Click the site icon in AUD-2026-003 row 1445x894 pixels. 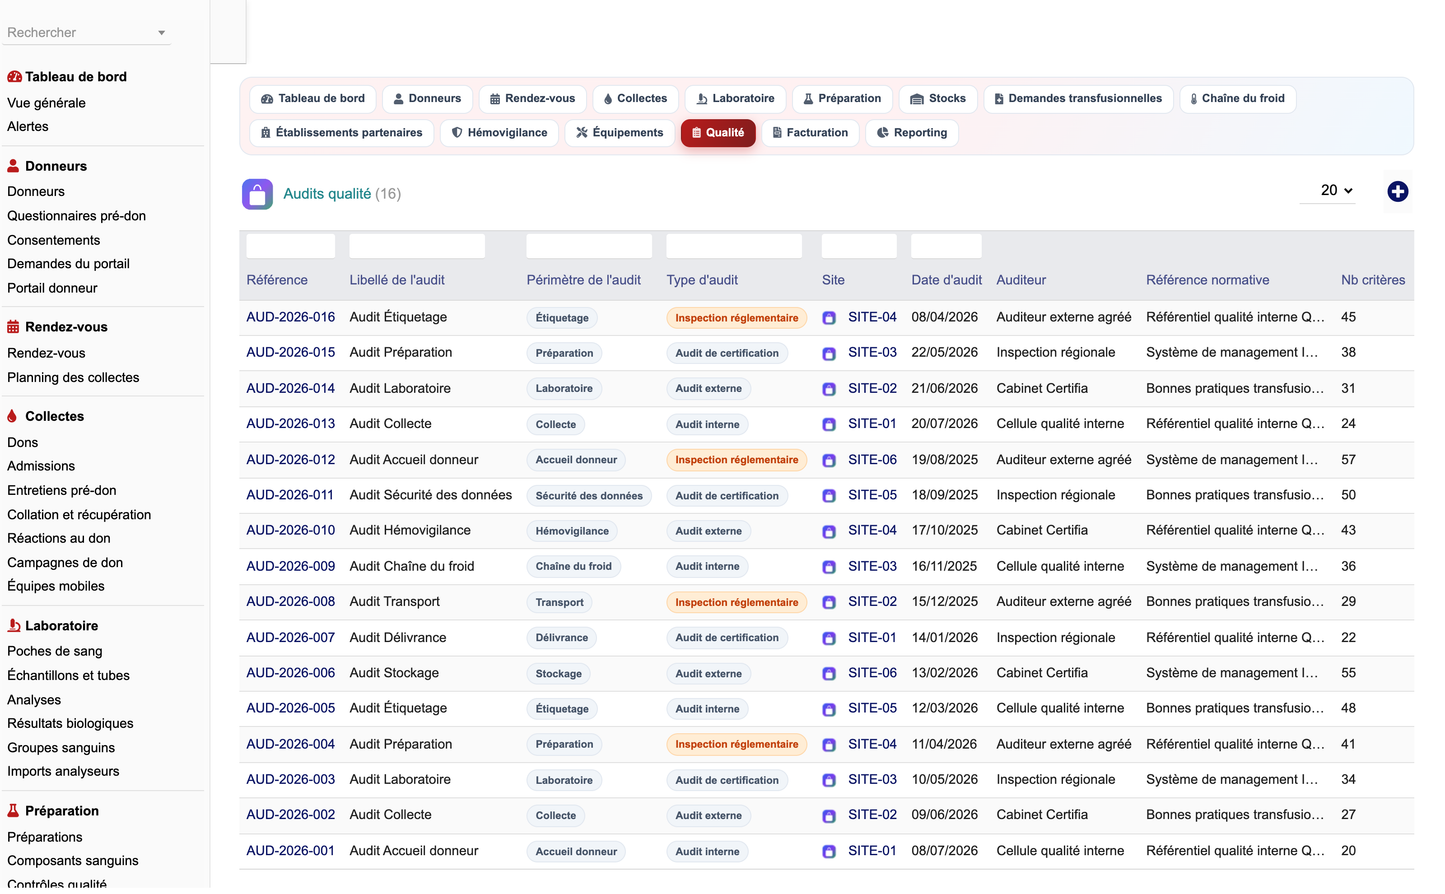click(x=829, y=781)
